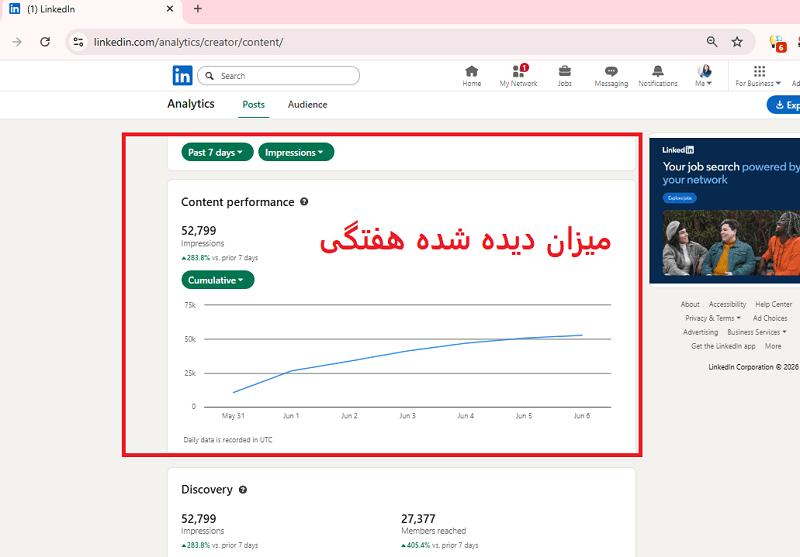The height and width of the screenshot is (557, 800).
Task: Open Get the LinkedIn app link
Action: (723, 346)
